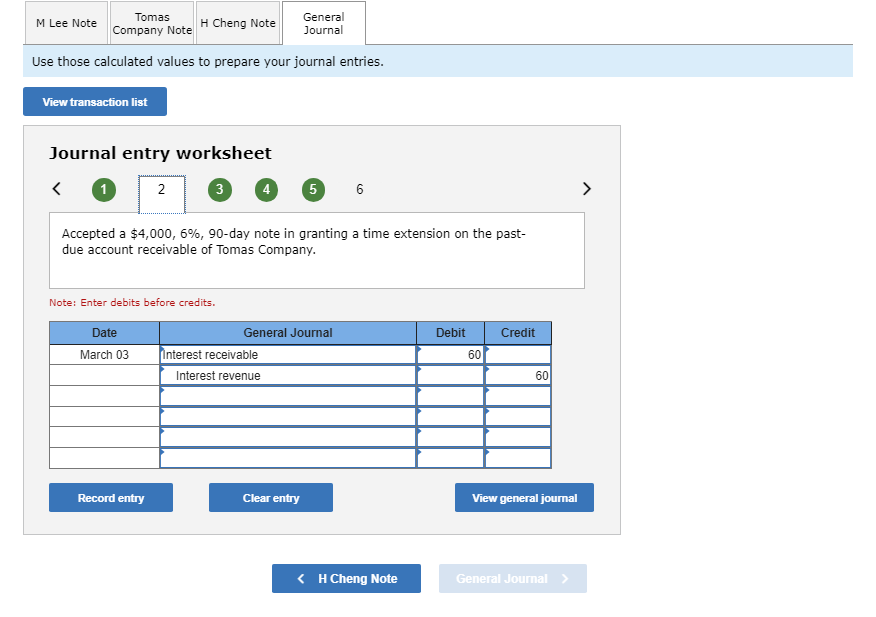Open the Interest receivable account dropdown
Image resolution: width=876 pixels, height=617 pixels.
tap(288, 355)
